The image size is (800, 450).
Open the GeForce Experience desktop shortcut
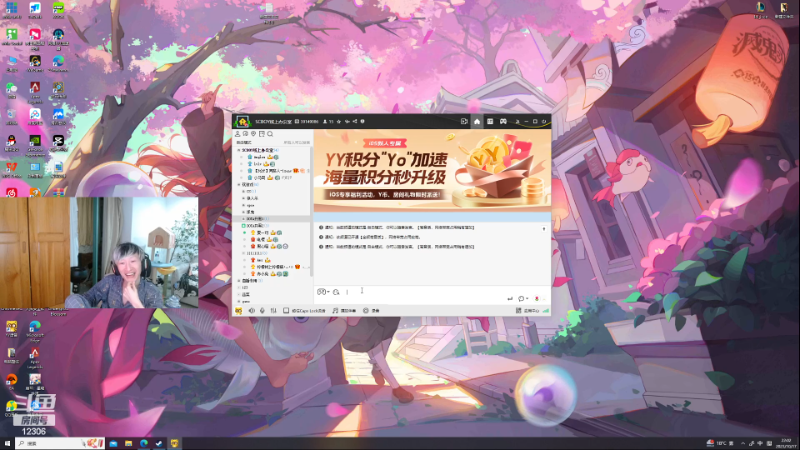(35, 143)
